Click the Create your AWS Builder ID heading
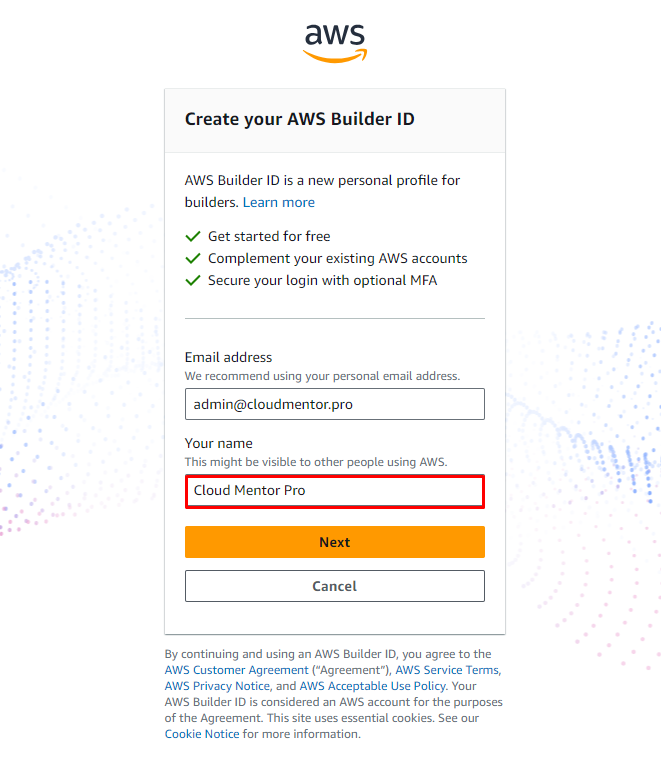This screenshot has height=778, width=661. (x=299, y=119)
